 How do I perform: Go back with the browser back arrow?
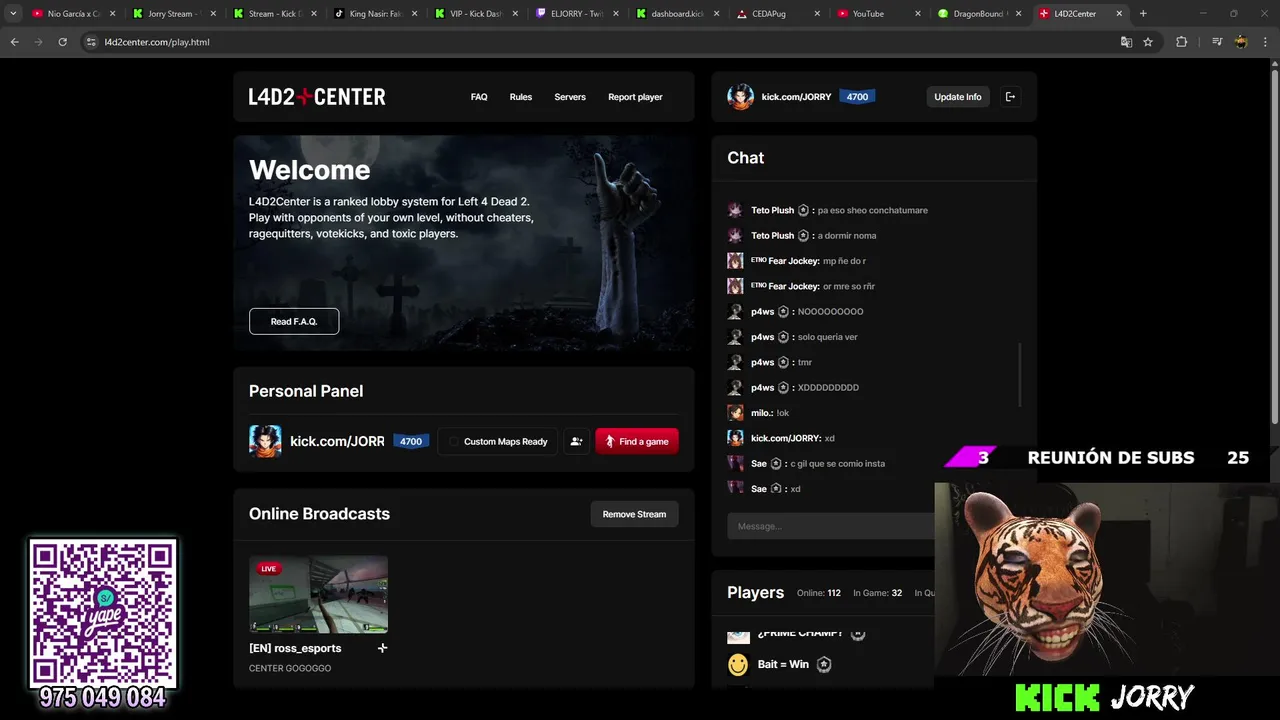click(x=14, y=42)
